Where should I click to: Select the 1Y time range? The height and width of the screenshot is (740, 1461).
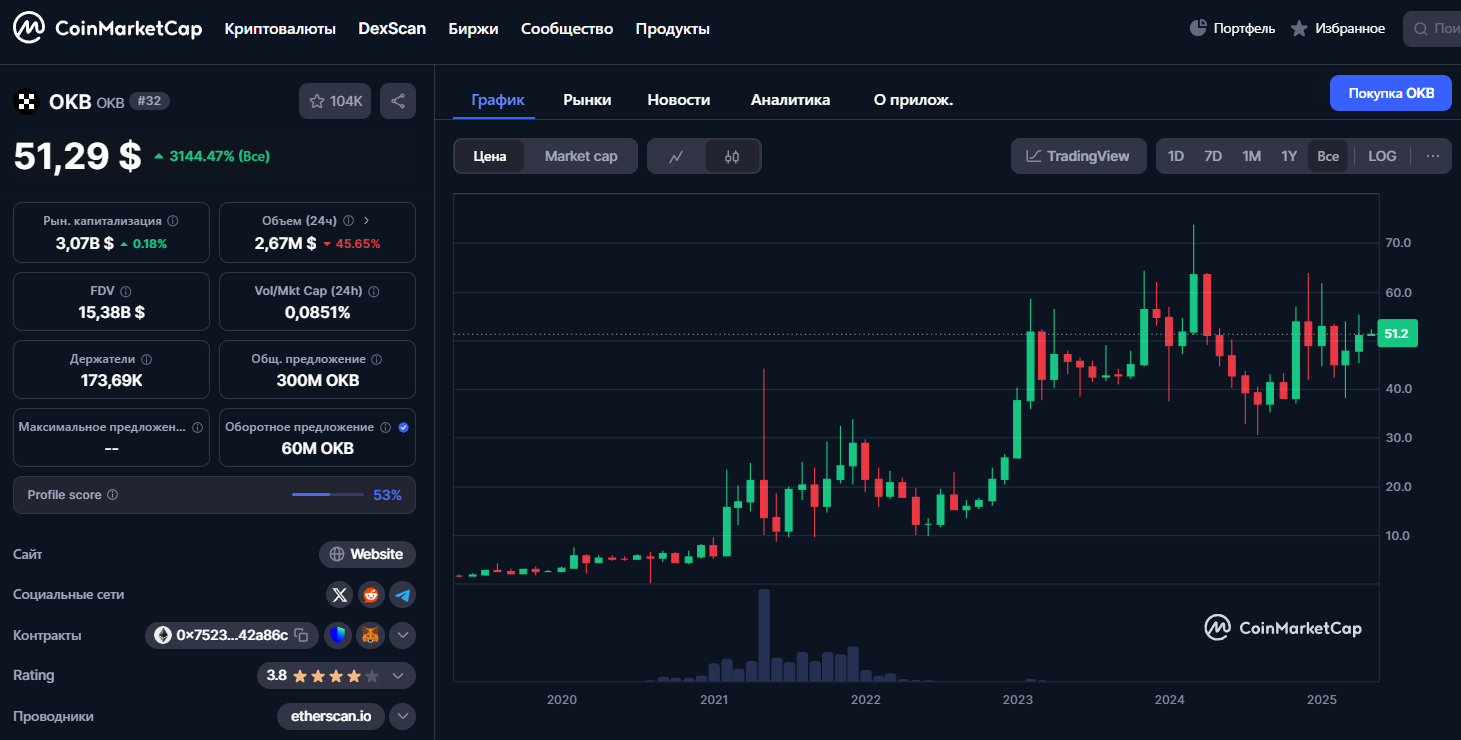coord(1289,156)
